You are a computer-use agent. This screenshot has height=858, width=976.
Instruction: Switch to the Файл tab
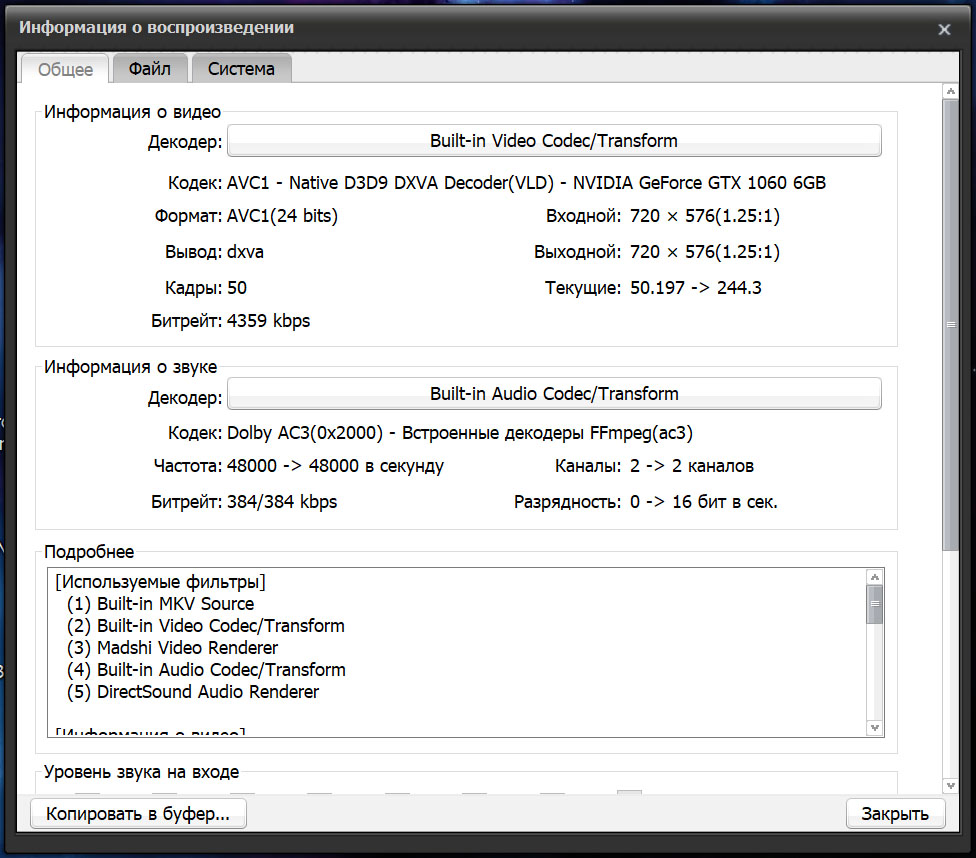[150, 69]
